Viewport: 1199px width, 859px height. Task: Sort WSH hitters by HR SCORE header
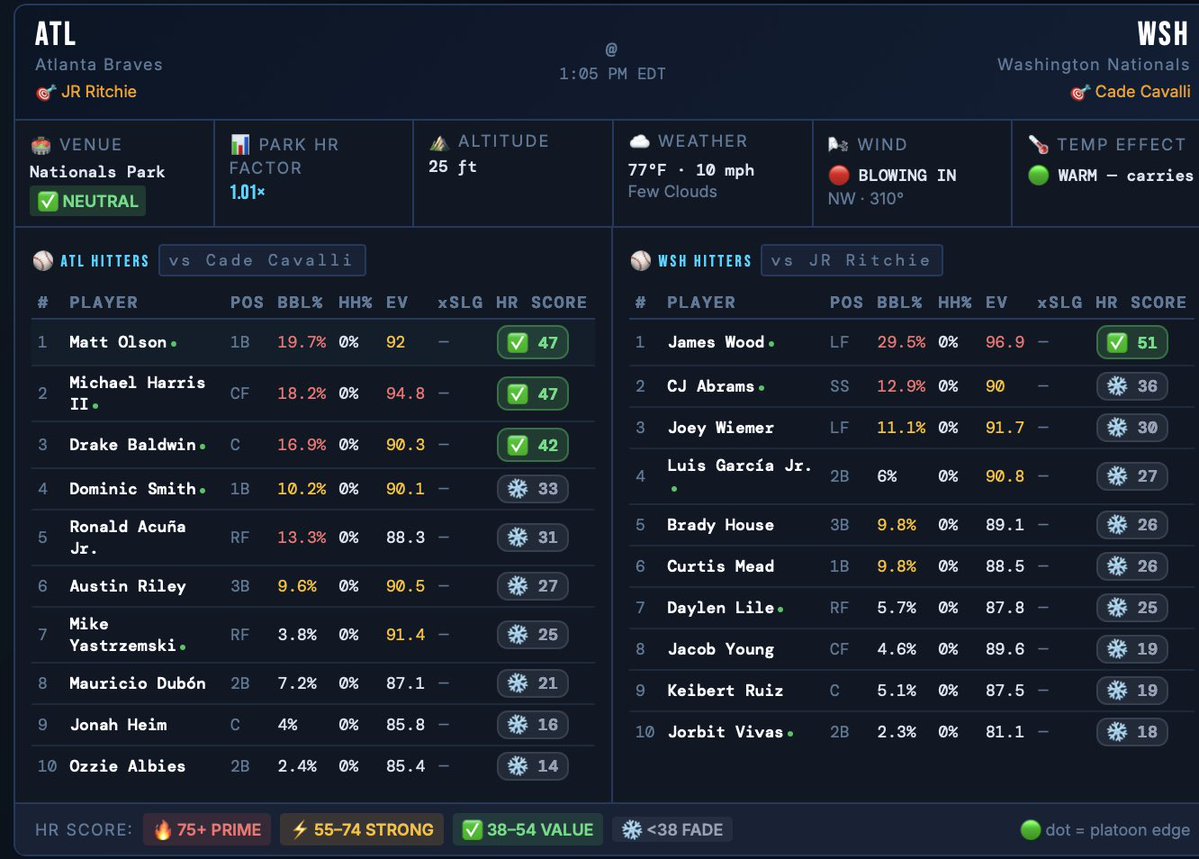[1141, 303]
